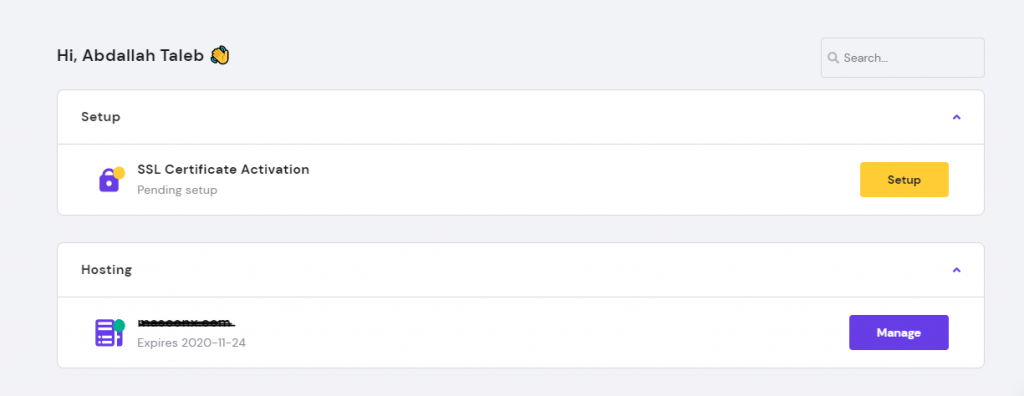Collapse the Setup section chevron
Image resolution: width=1024 pixels, height=396 pixels.
coord(956,117)
